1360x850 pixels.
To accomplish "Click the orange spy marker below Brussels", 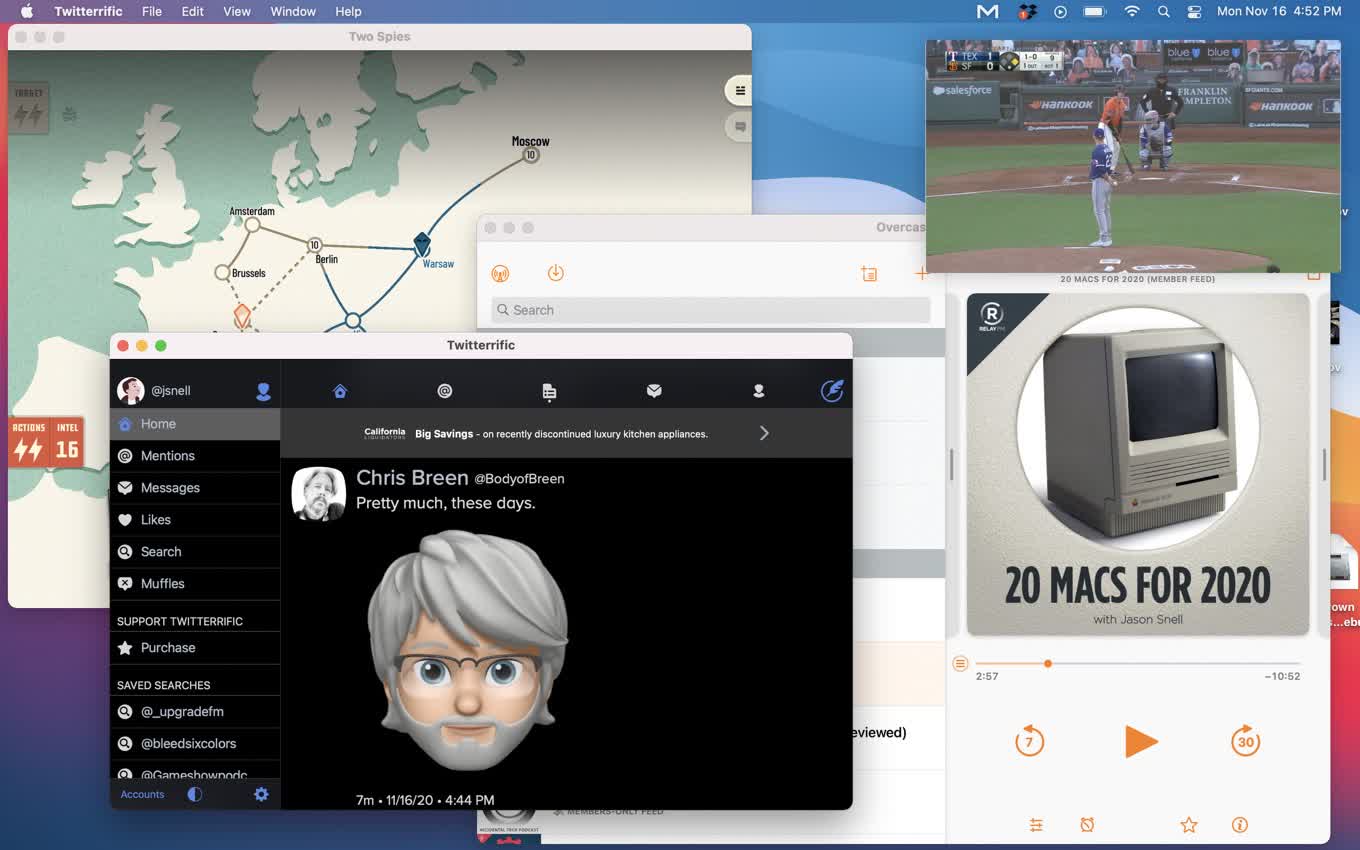I will tap(242, 316).
